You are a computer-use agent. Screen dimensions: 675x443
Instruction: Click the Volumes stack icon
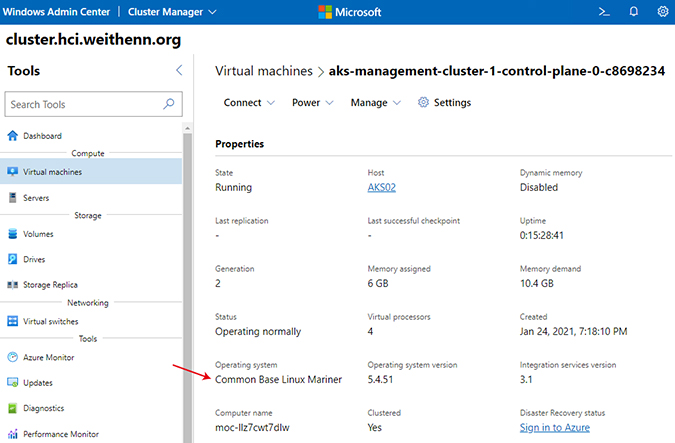(x=12, y=234)
